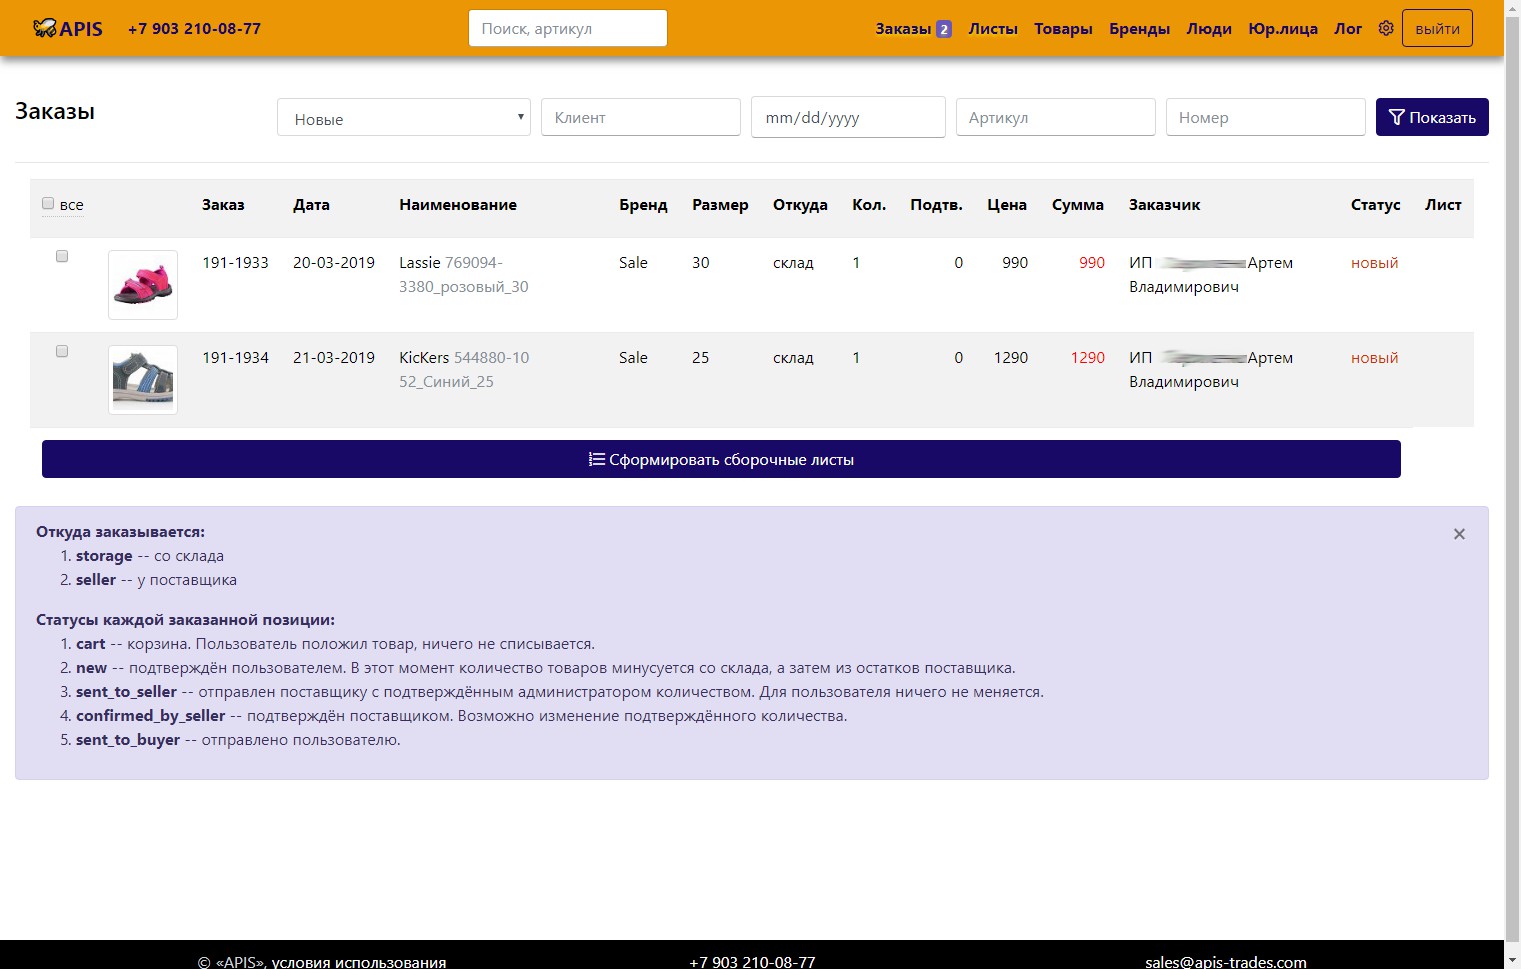Click the Заказы page heading

pos(55,112)
